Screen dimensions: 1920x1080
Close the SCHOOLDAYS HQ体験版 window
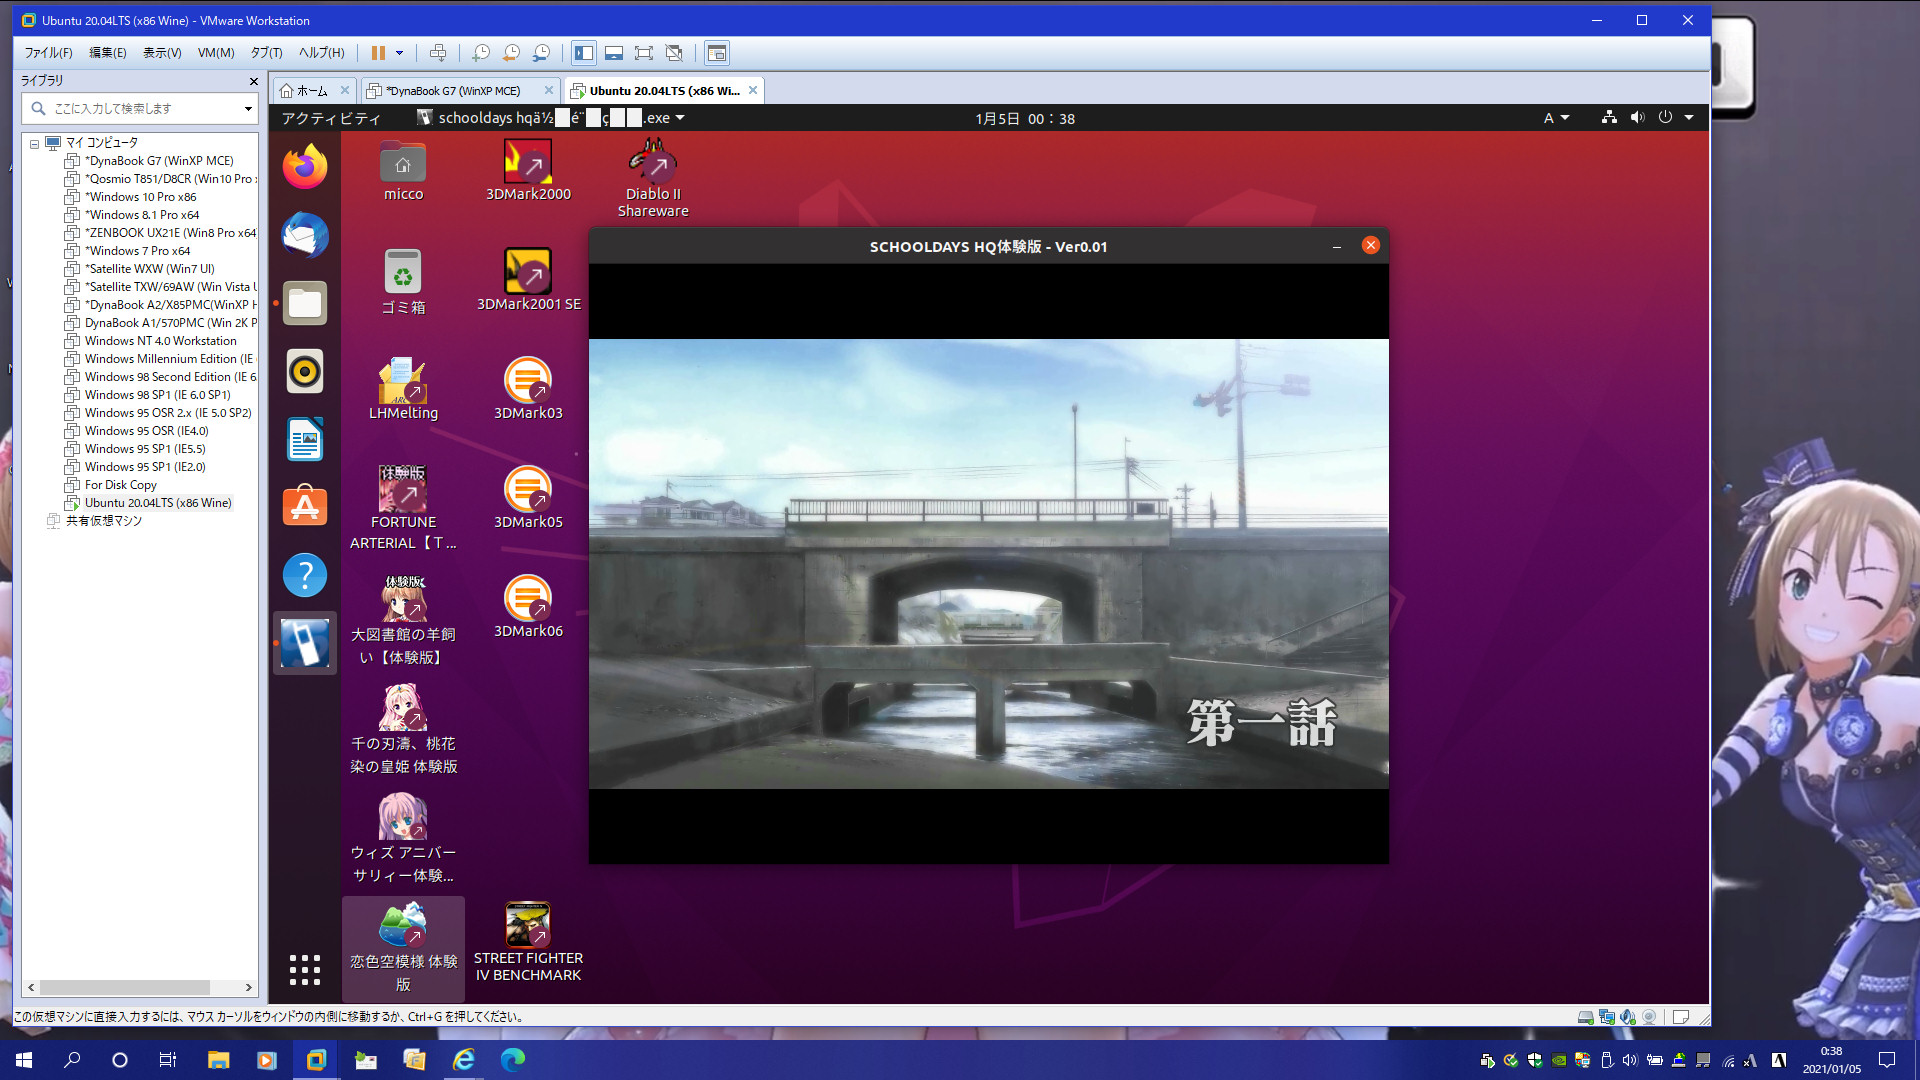[1371, 245]
